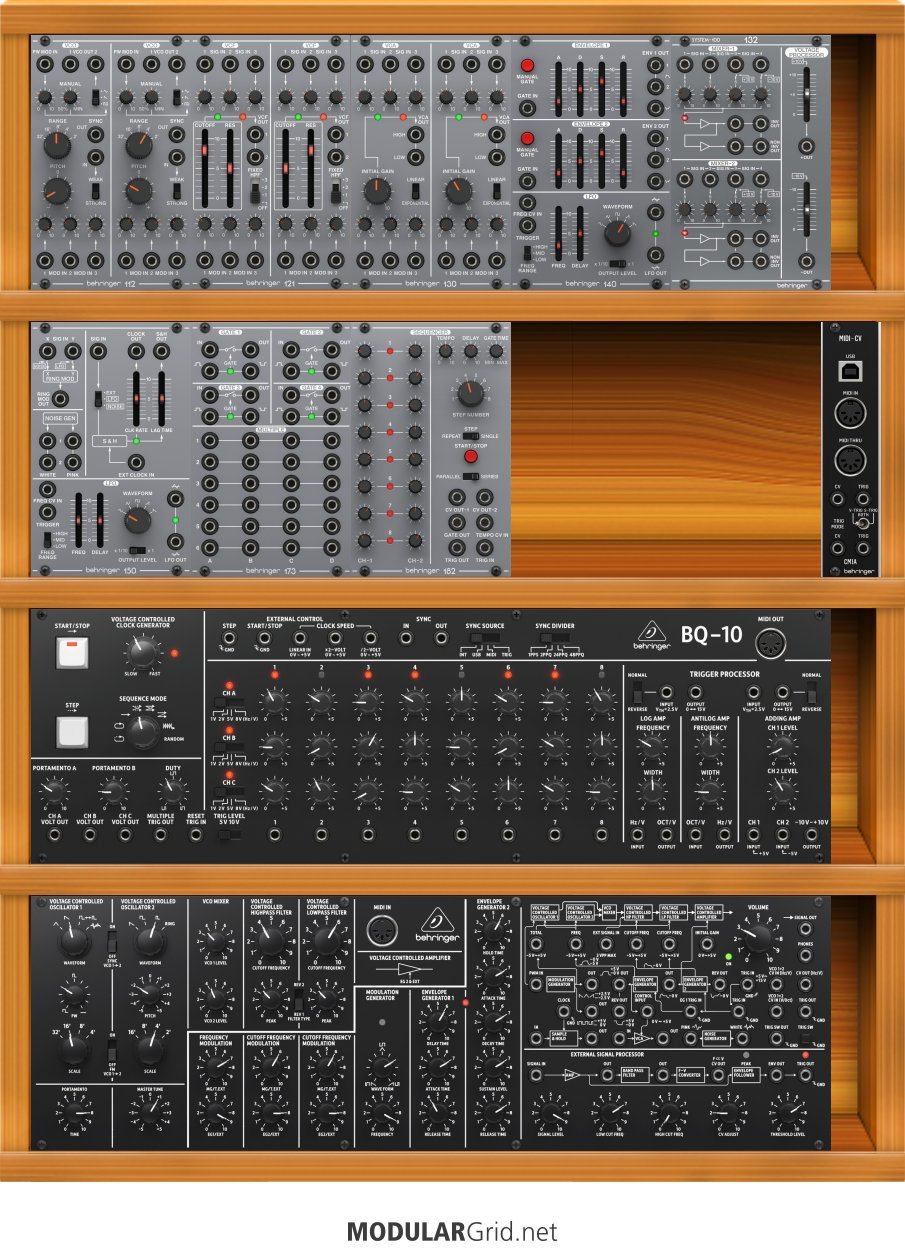Screen dimensions: 905x1253
Task: Click the SIGNAL LEVEL knob in External Signal Processor
Action: (549, 1111)
